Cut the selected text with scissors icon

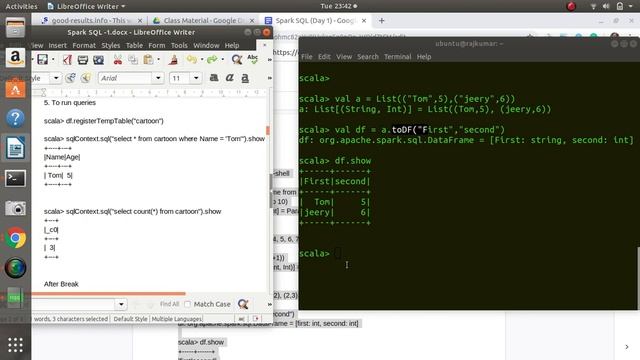[x=118, y=60]
